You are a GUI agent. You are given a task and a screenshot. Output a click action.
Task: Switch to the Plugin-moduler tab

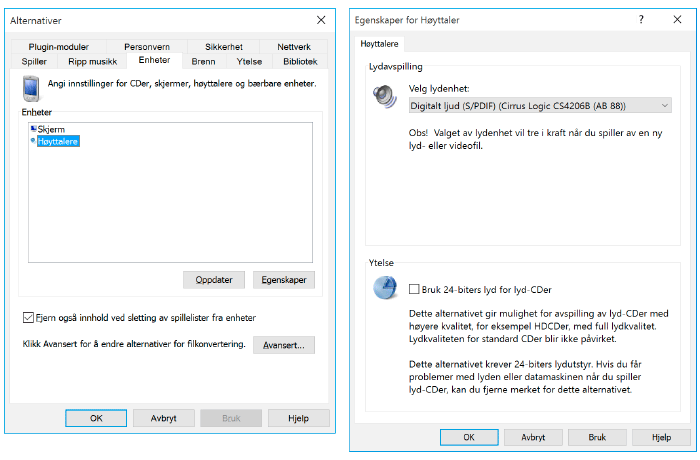click(59, 46)
